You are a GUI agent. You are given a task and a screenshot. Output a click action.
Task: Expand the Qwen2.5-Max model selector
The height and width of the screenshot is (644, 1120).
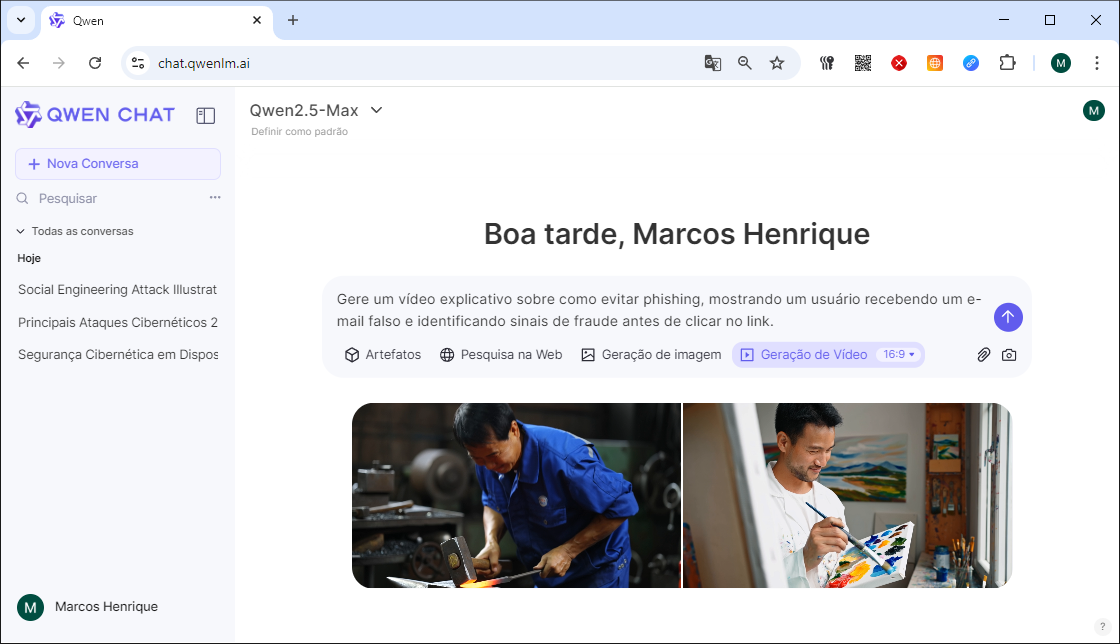click(316, 110)
